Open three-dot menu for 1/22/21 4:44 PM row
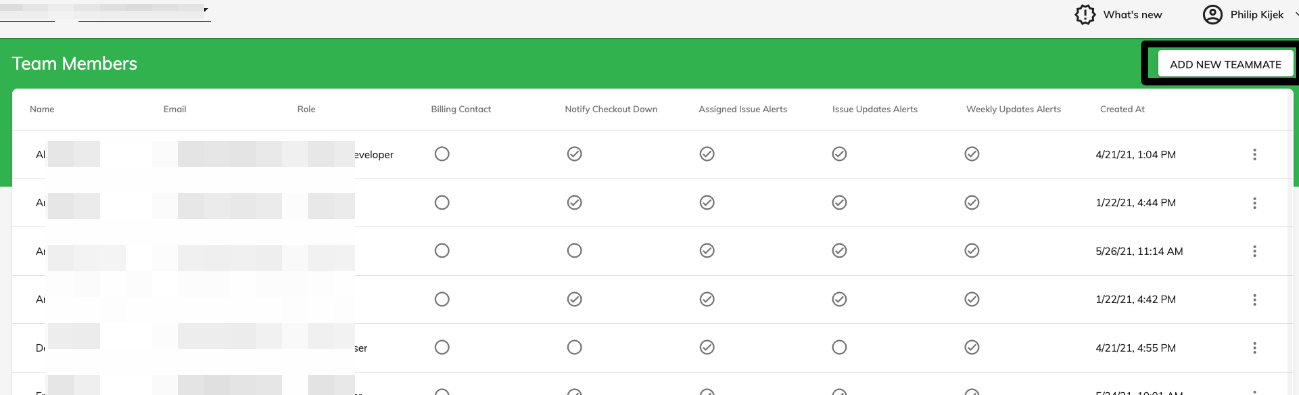This screenshot has width=1299, height=395. (1254, 203)
